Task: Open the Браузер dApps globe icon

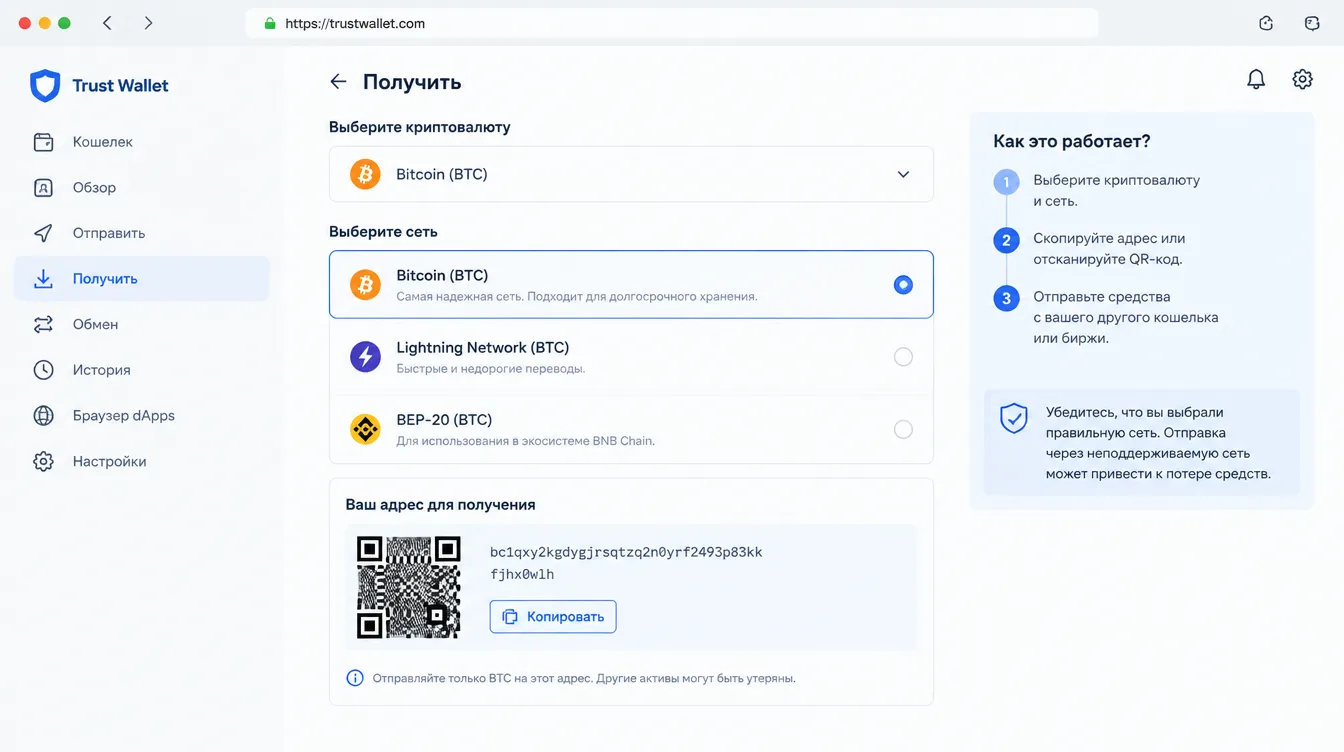Action: pyautogui.click(x=43, y=416)
